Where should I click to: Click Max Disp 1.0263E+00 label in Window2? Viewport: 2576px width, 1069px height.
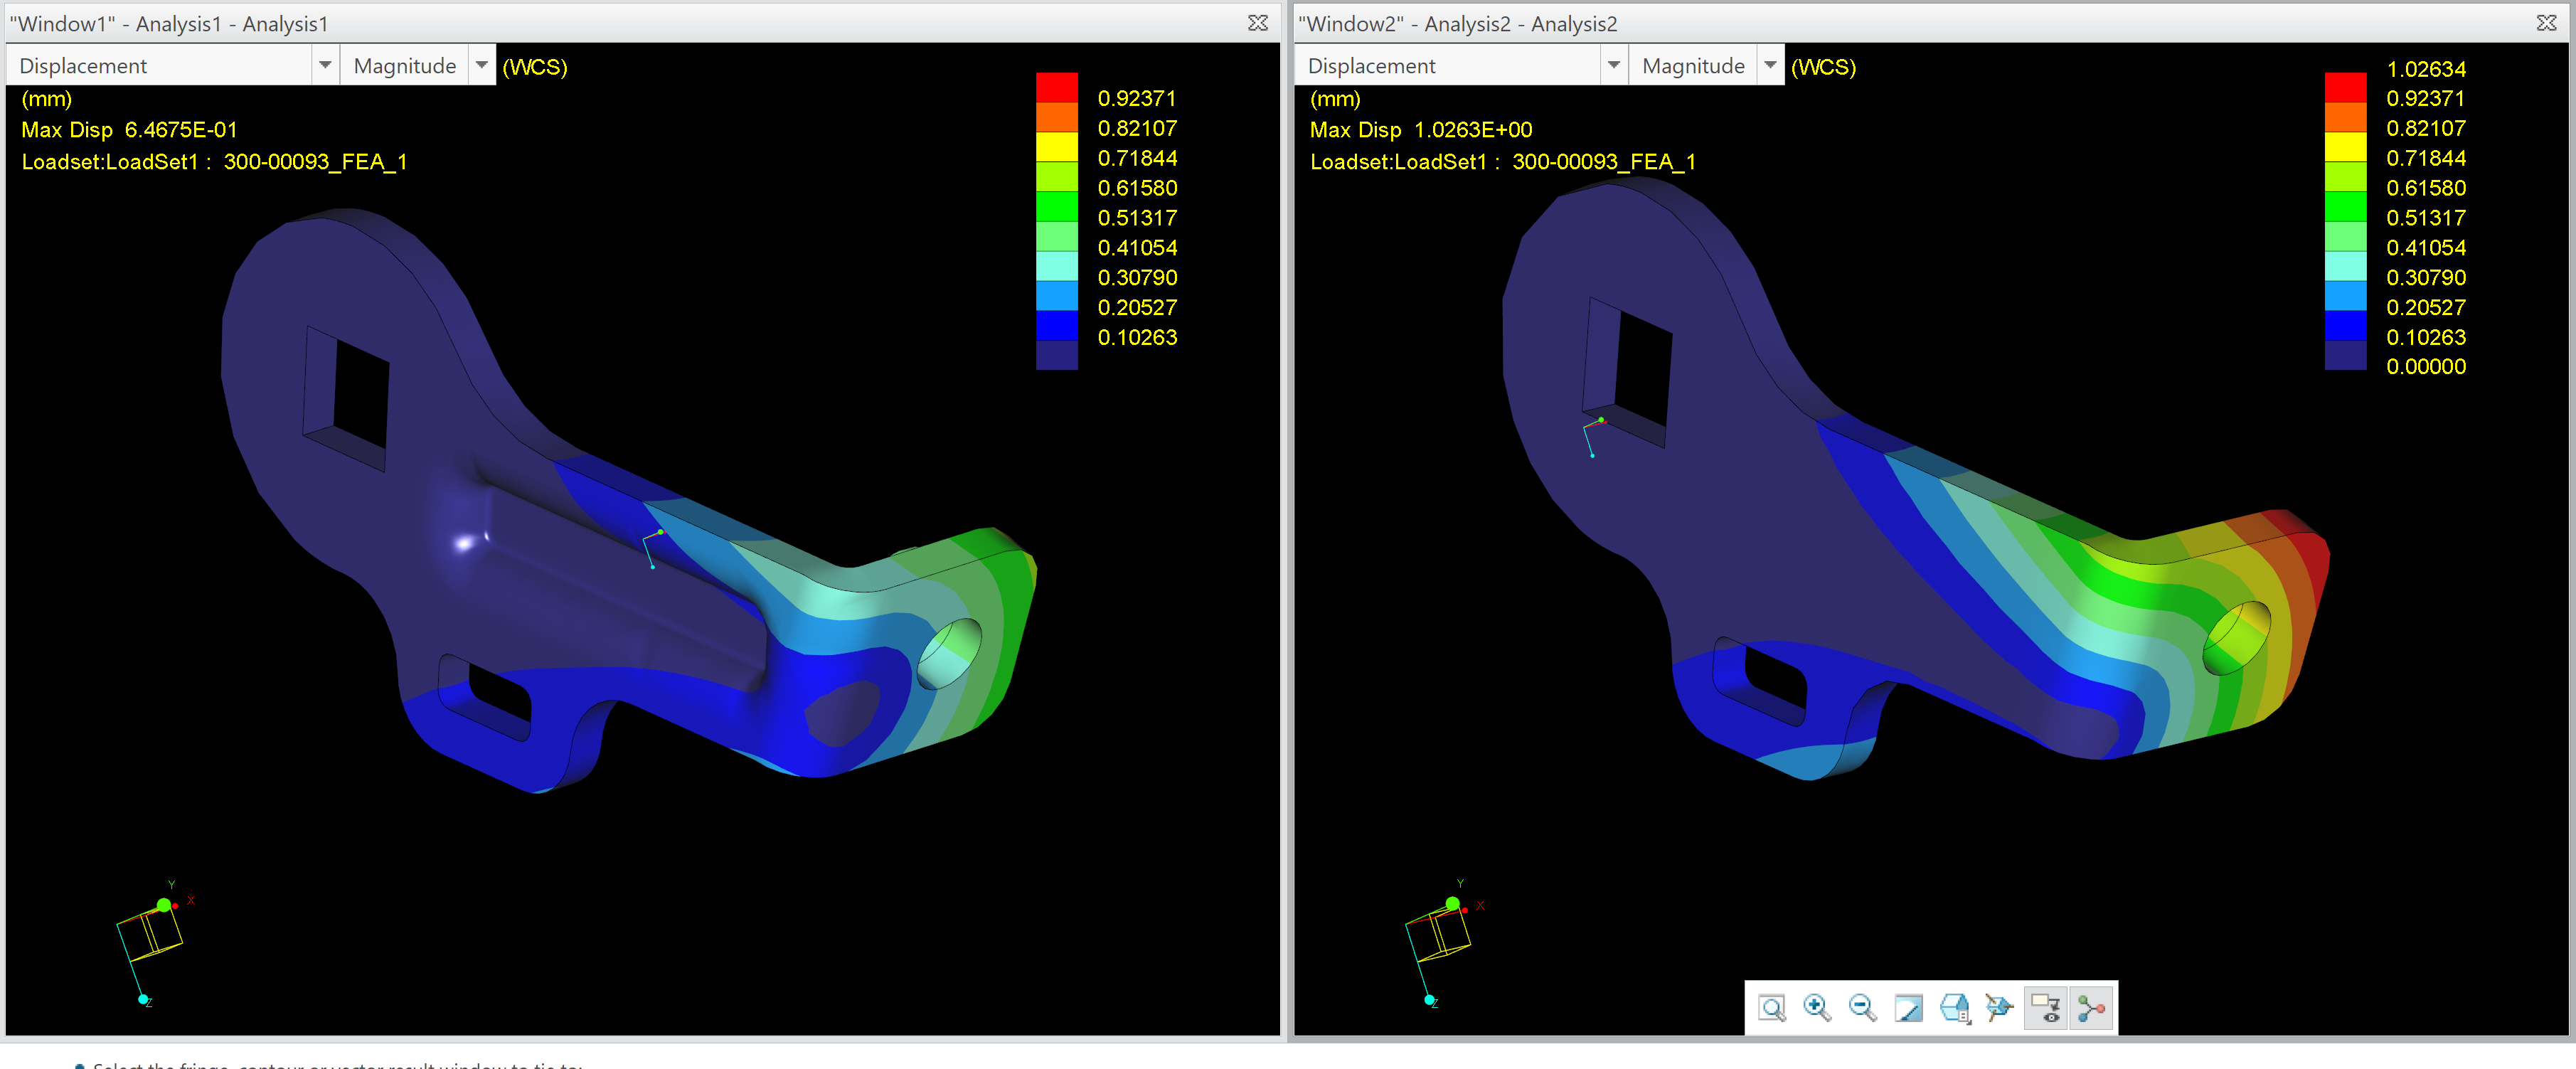click(x=1421, y=130)
